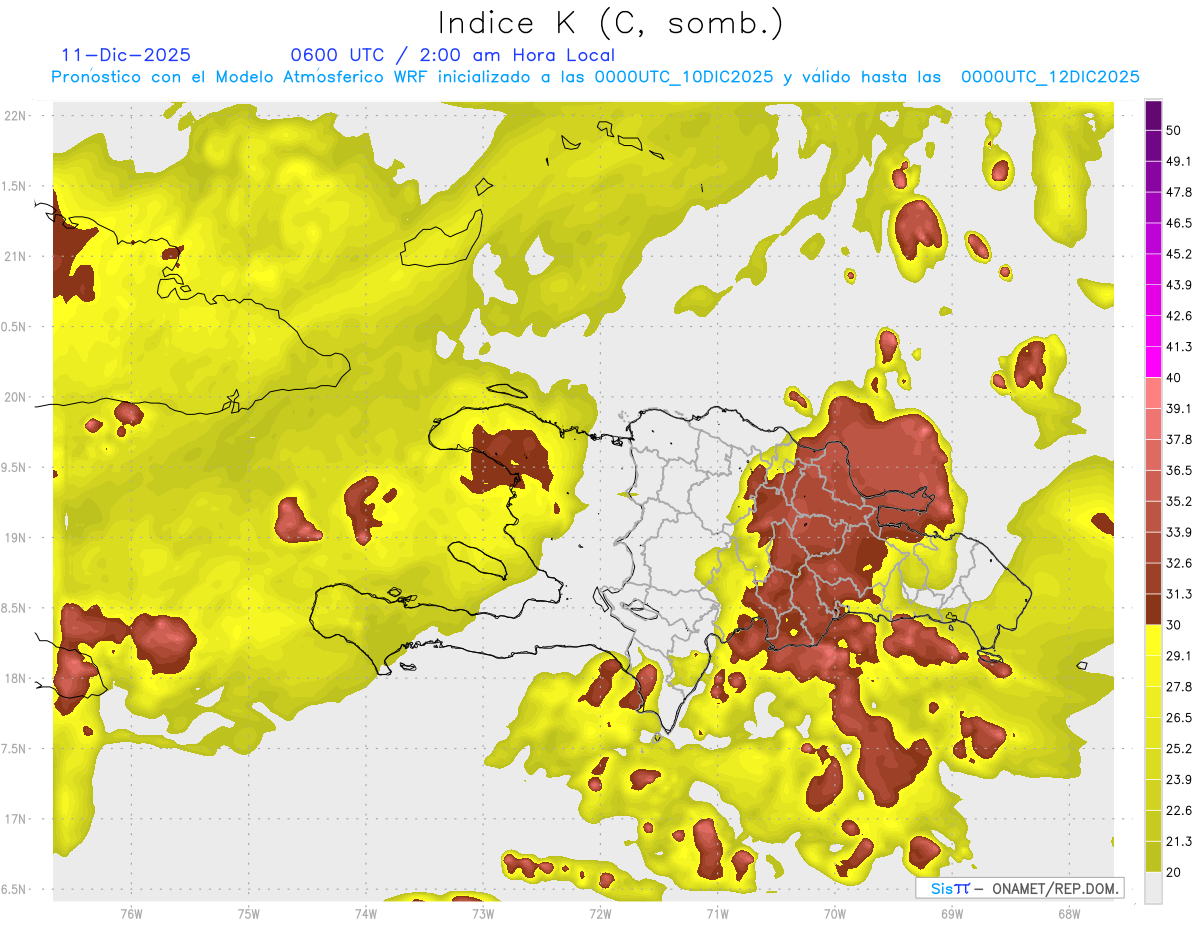The image size is (1200, 927).
Task: Click the color scale value "36.5"
Action: click(x=1179, y=470)
